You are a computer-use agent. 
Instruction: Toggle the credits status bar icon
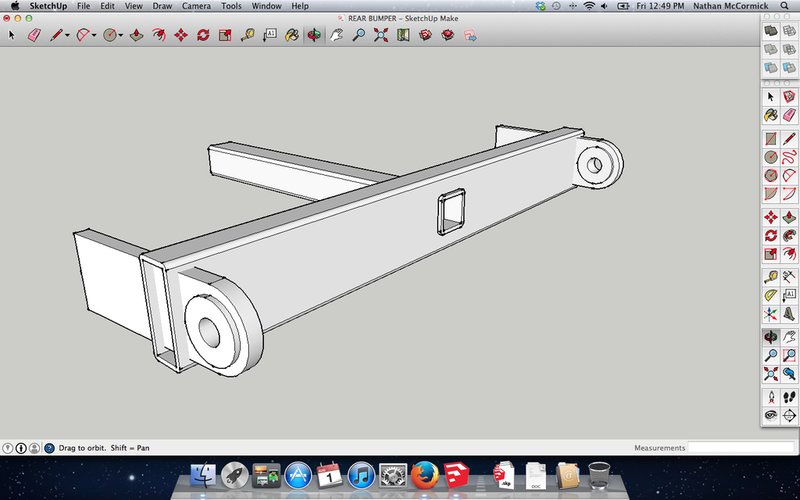click(21, 448)
